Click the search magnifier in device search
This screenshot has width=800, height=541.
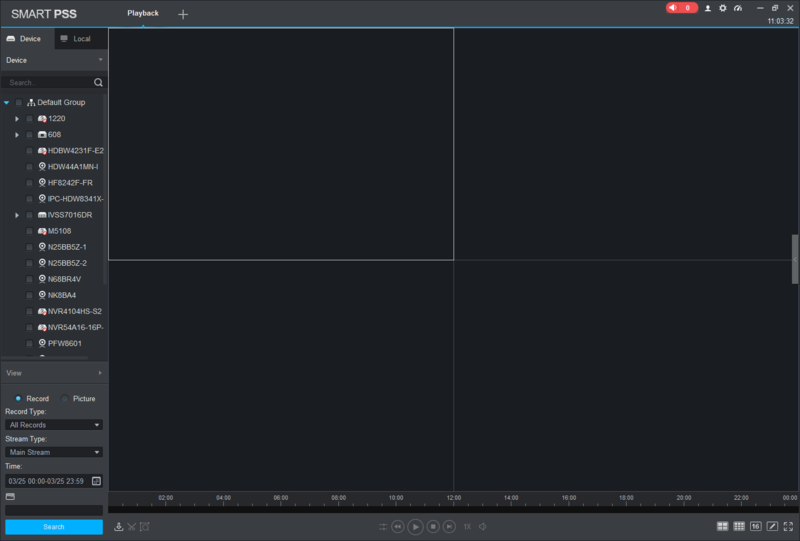tap(98, 82)
